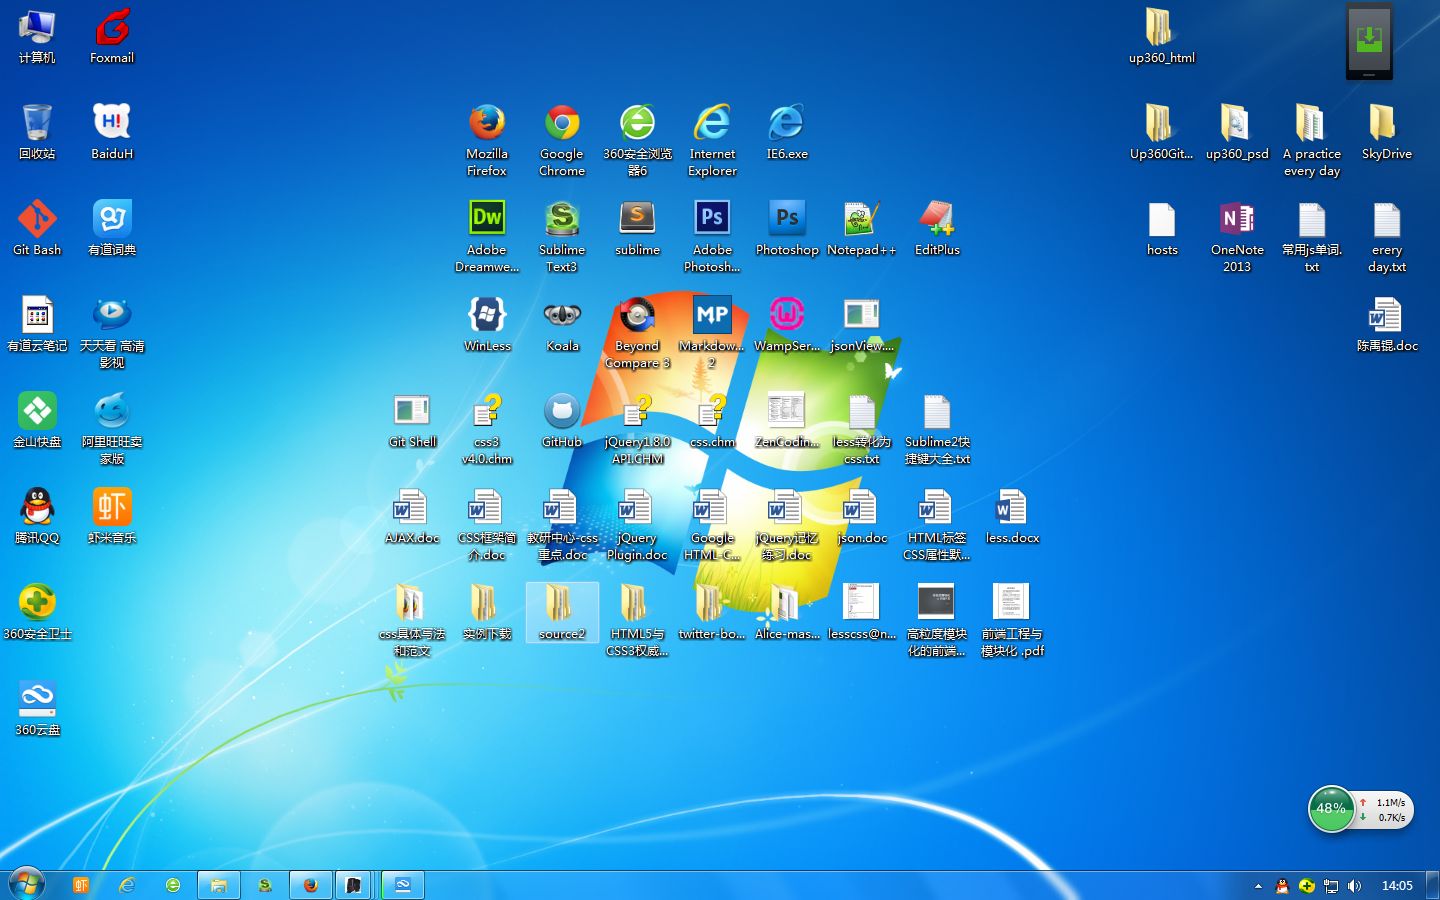Select the 计算机 computer icon

tap(37, 36)
